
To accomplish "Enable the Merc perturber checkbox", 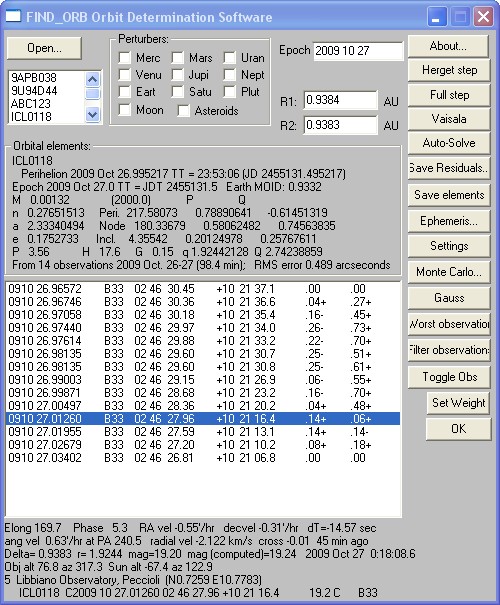I will click(125, 58).
